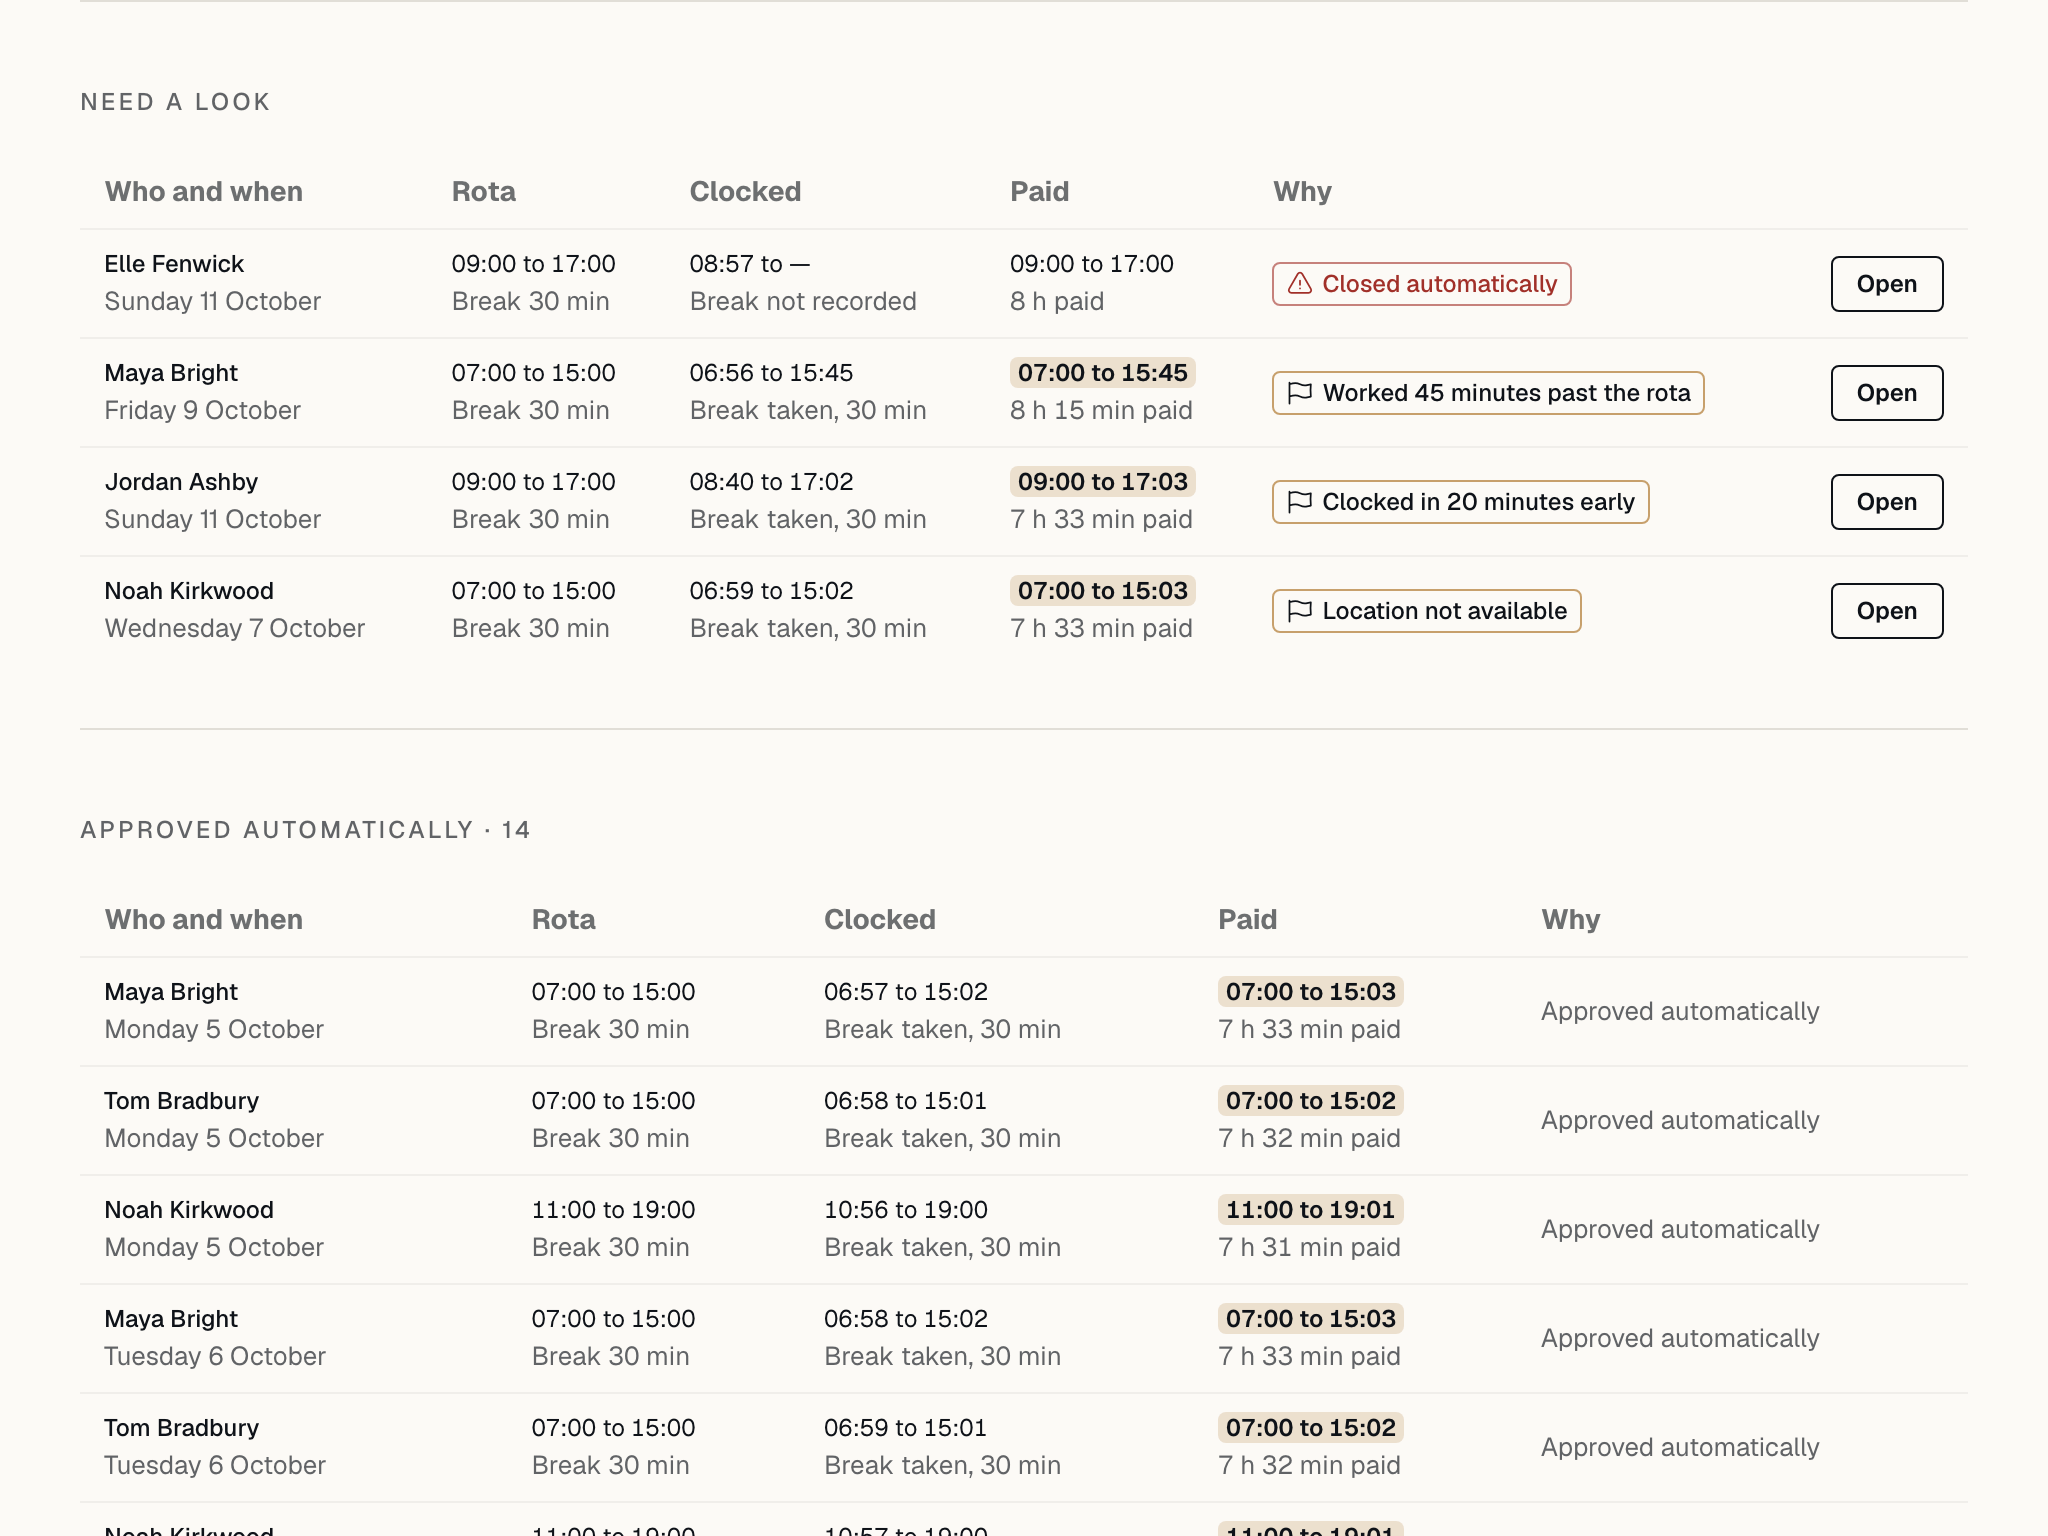Click the Worked 45 minutes past the rota label

(x=1506, y=393)
